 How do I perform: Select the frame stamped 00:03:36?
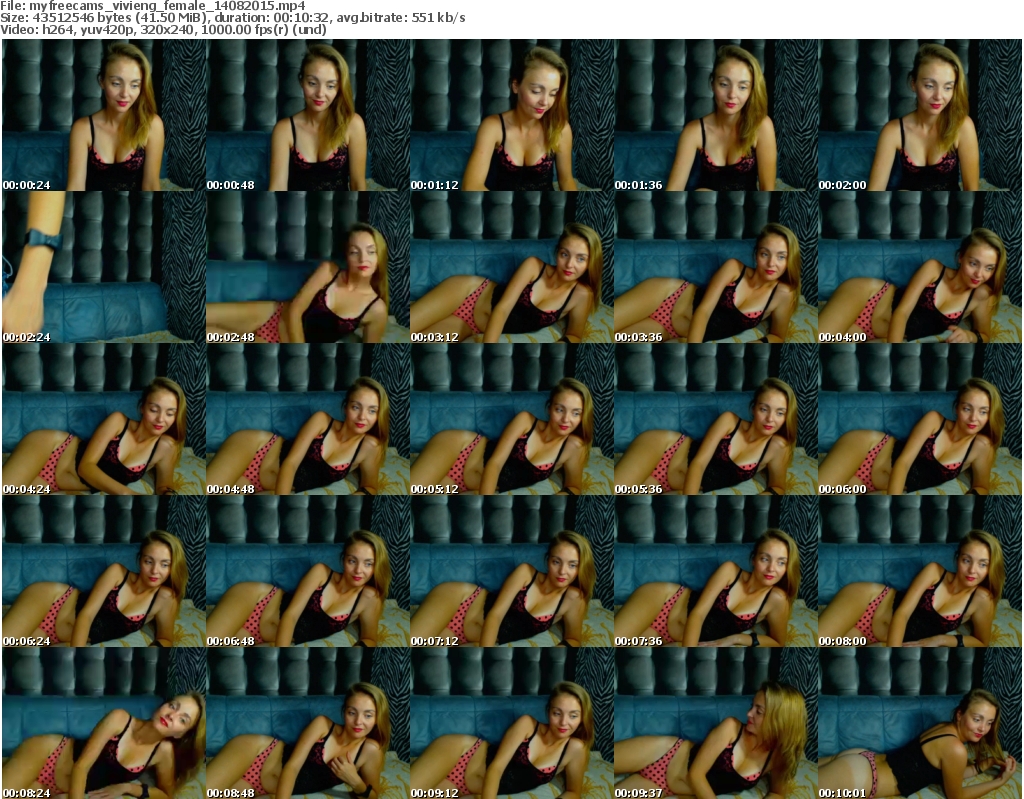(x=716, y=267)
